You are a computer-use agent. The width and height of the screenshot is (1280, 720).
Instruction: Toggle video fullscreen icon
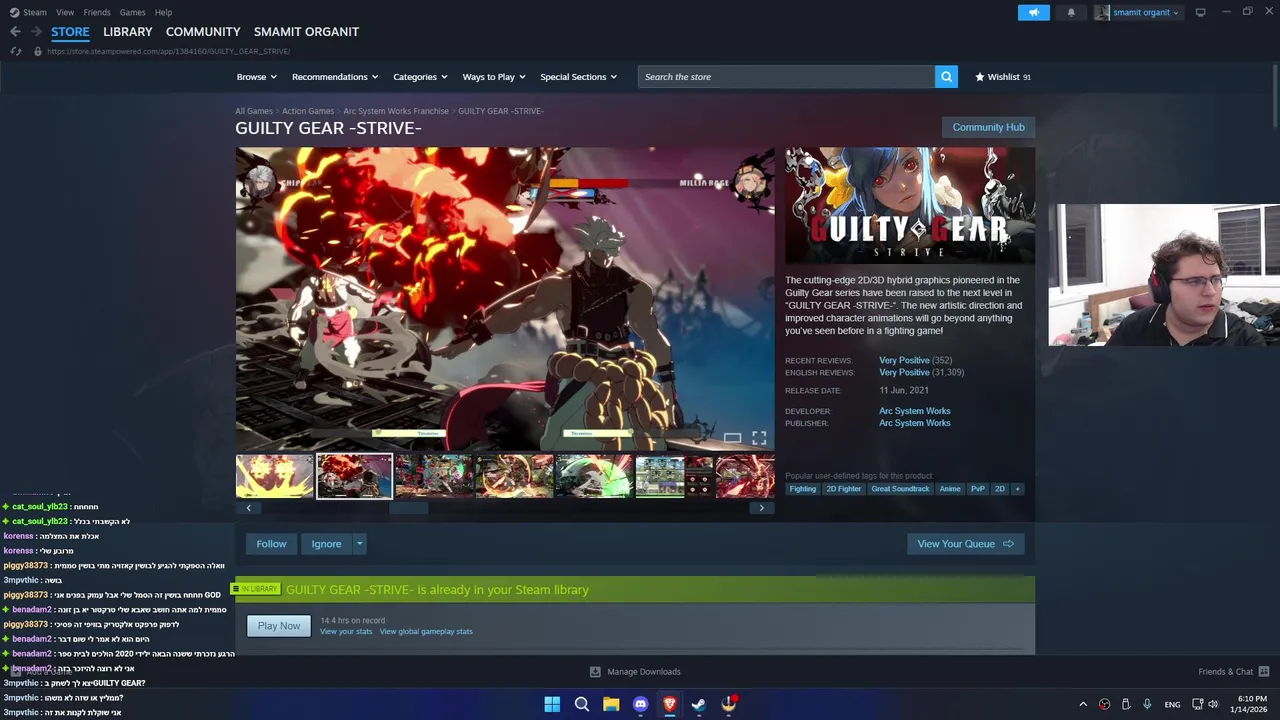(x=759, y=438)
